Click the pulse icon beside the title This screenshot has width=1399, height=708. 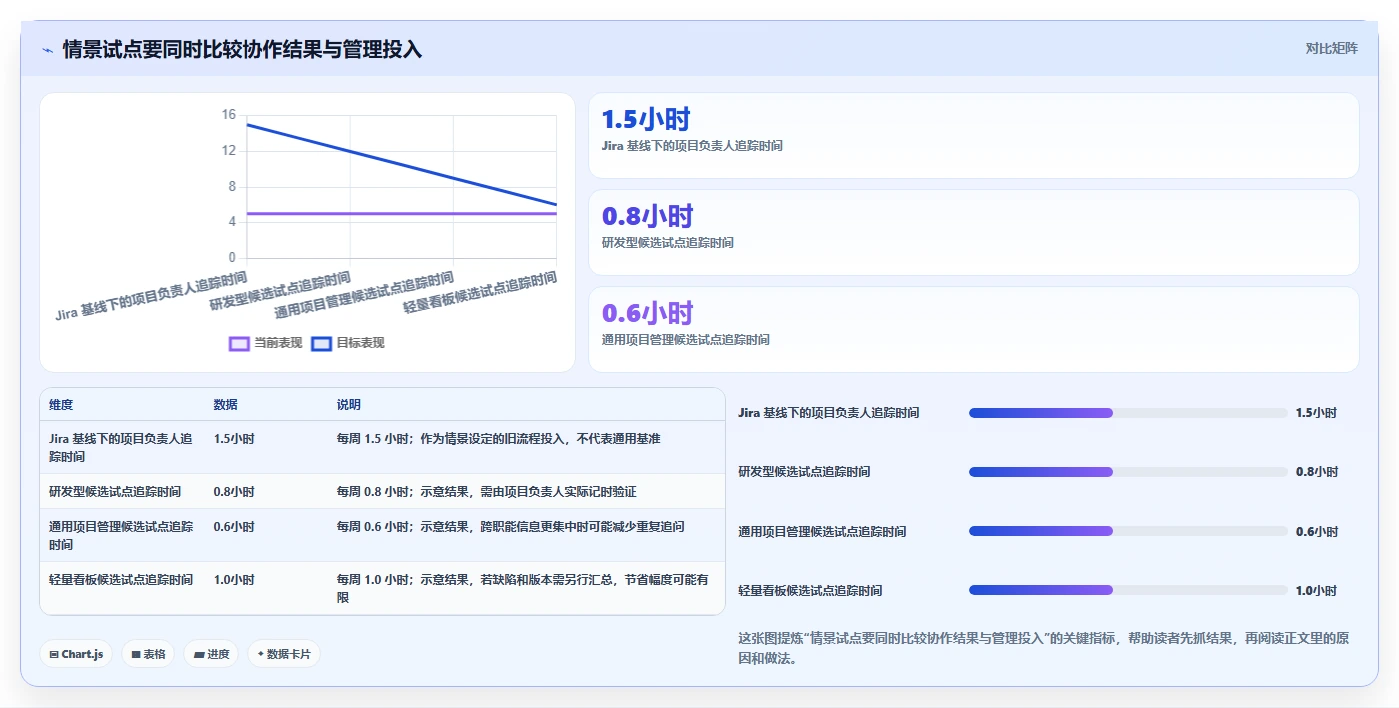pos(47,49)
